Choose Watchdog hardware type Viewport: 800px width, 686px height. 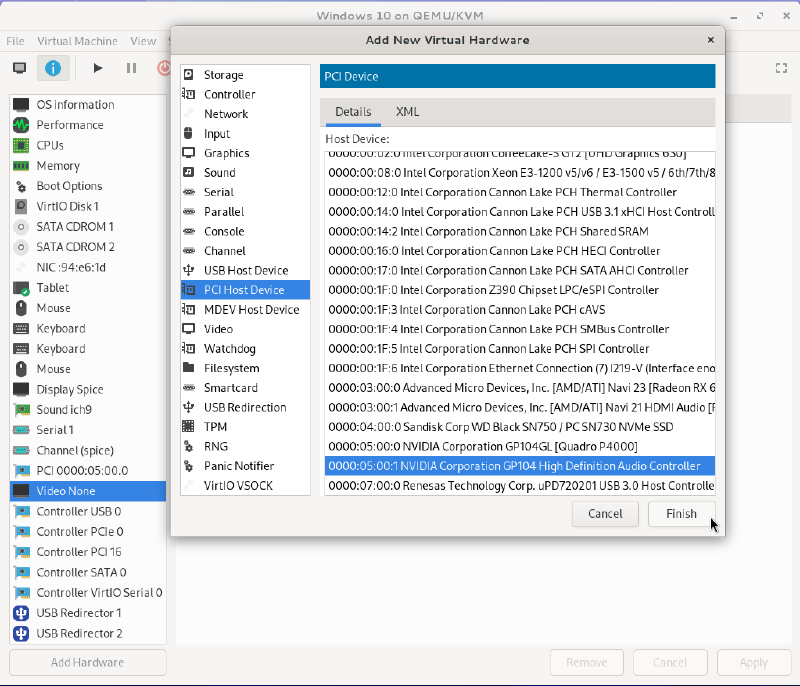click(245, 348)
